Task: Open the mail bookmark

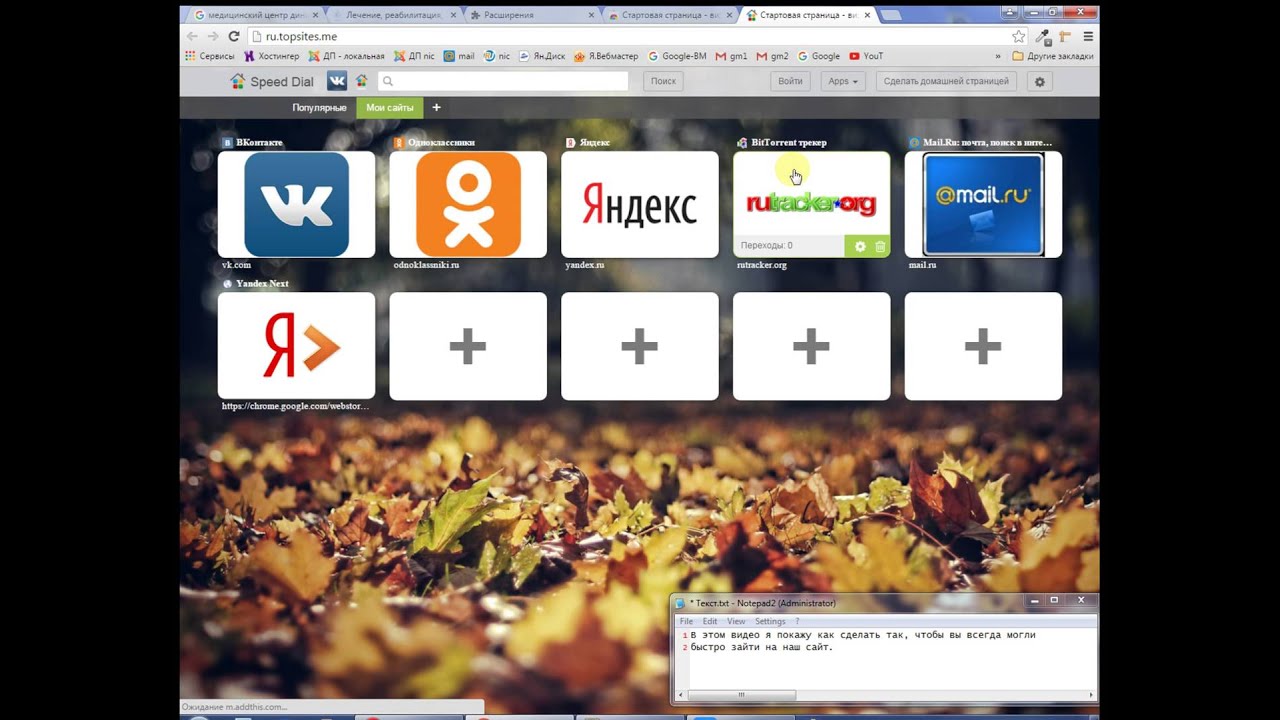Action: (459, 56)
